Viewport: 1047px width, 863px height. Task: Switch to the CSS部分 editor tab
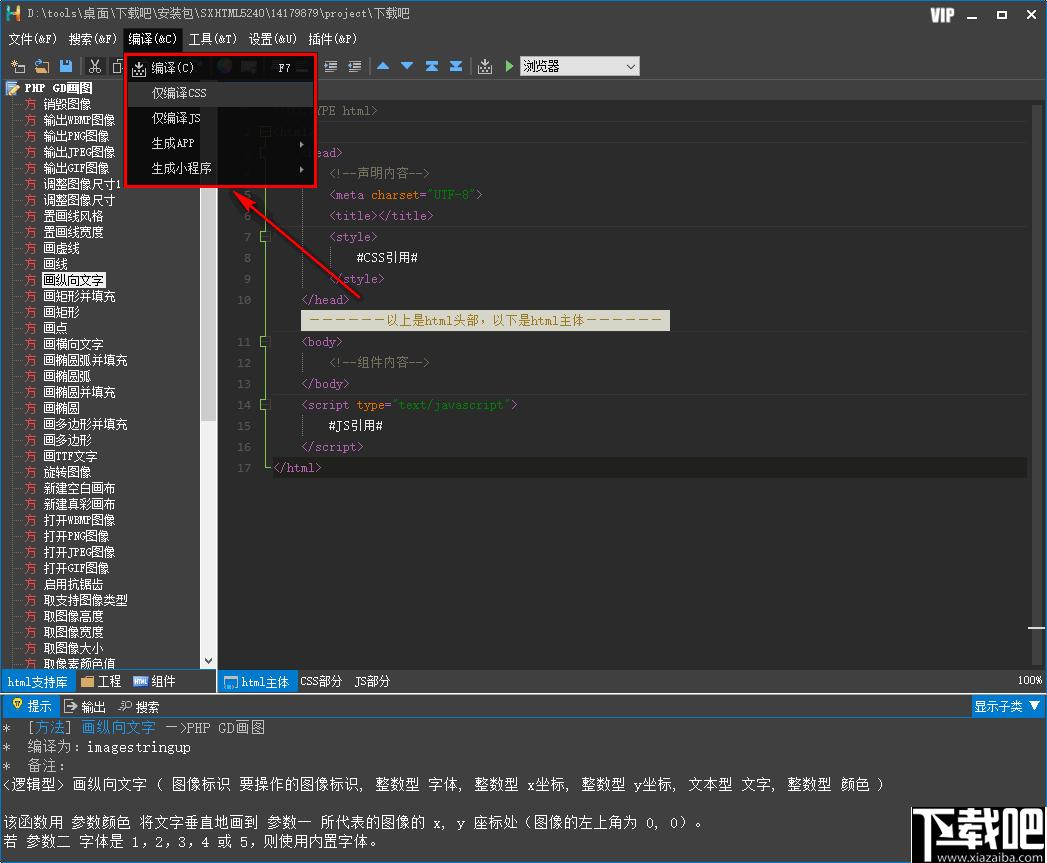pos(321,682)
